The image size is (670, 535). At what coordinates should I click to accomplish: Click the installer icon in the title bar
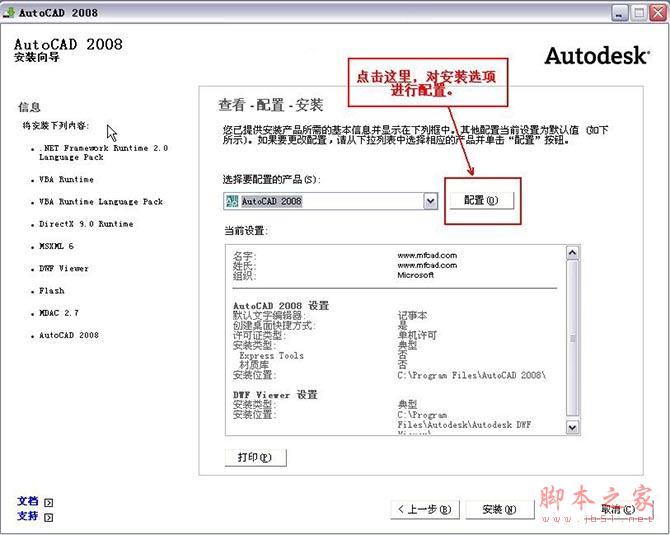[9, 12]
